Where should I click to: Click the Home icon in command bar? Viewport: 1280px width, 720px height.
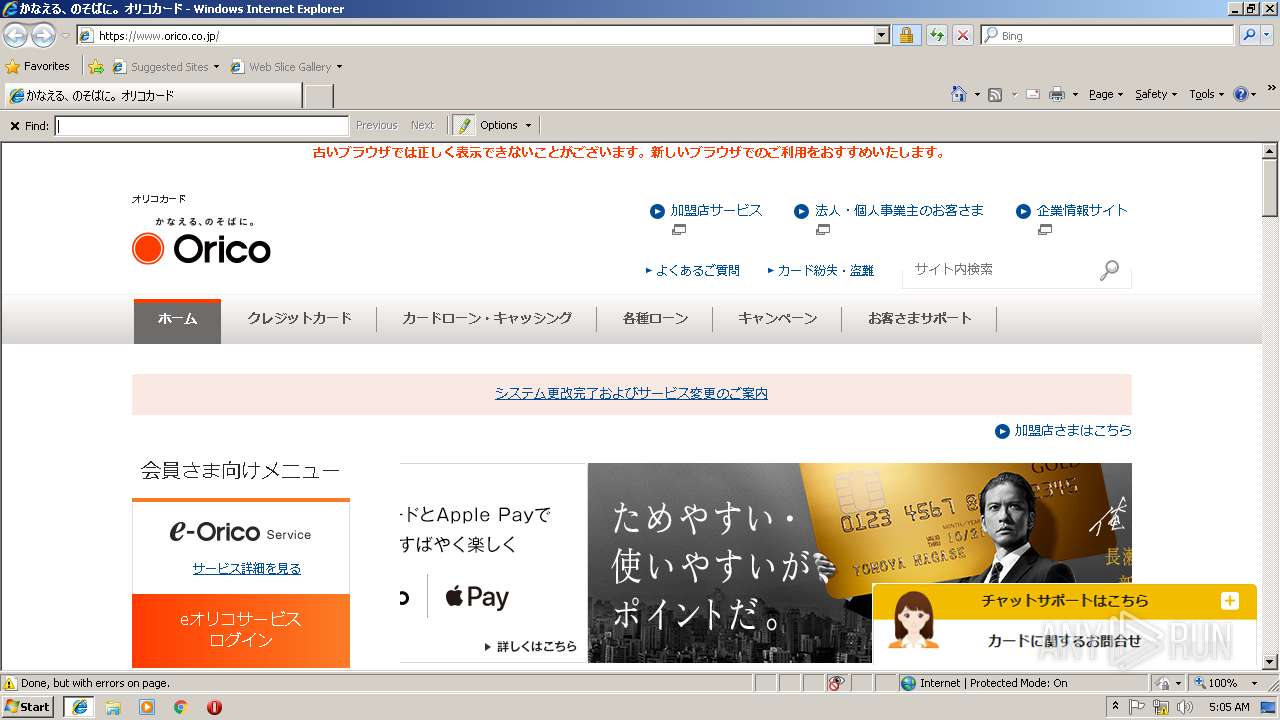tap(958, 94)
